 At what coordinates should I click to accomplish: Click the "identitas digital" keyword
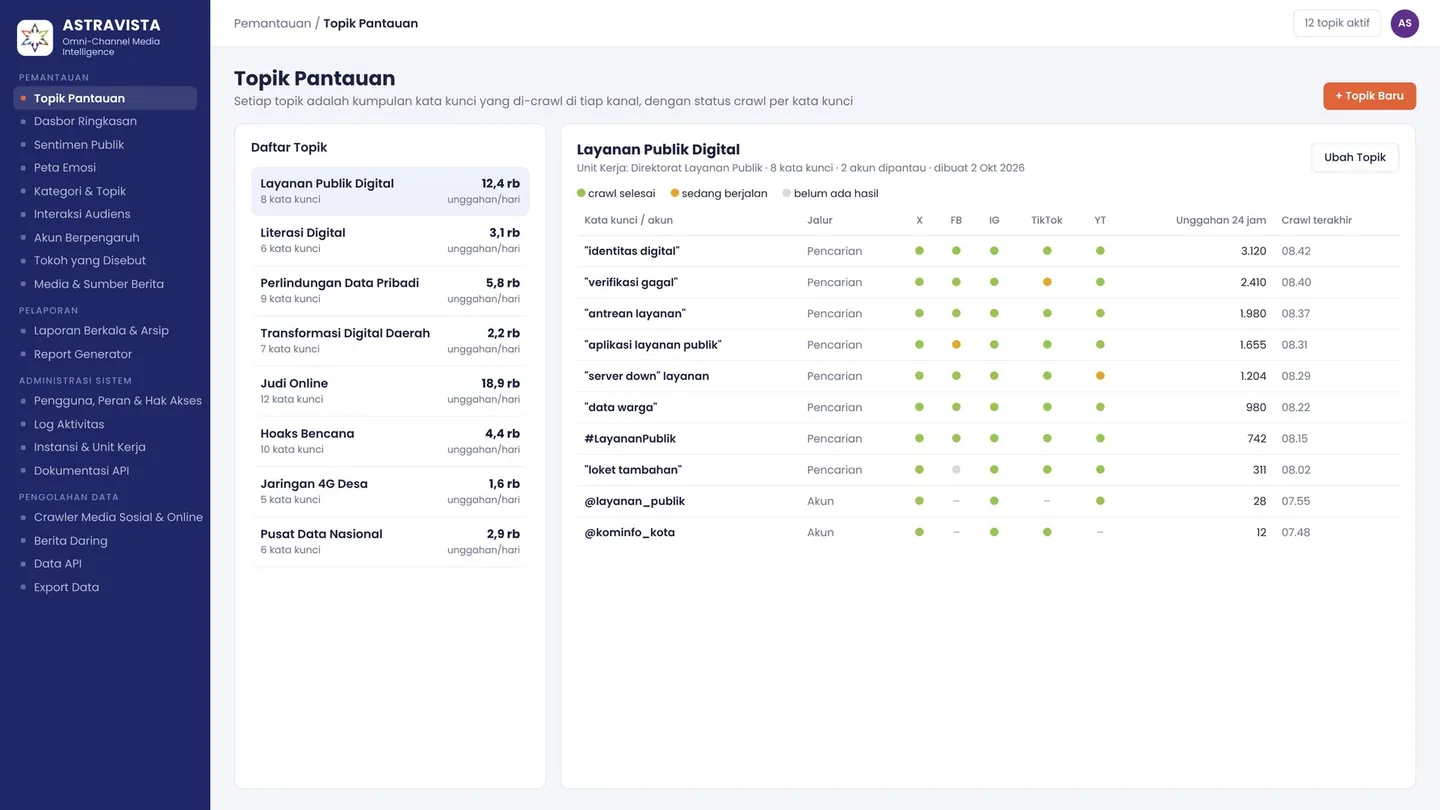tap(632, 251)
